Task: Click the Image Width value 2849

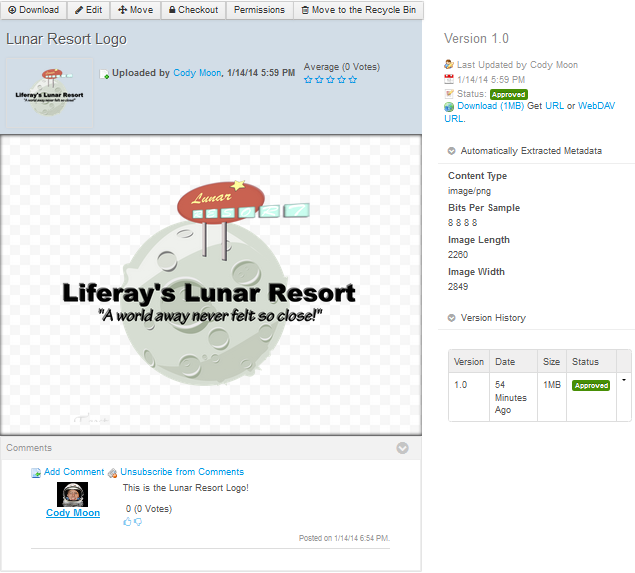Action: click(x=458, y=287)
